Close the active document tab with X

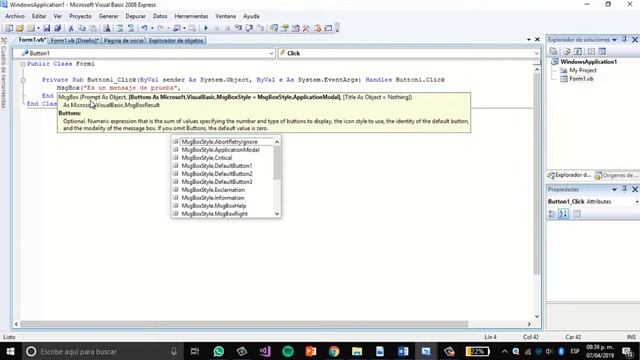537,40
